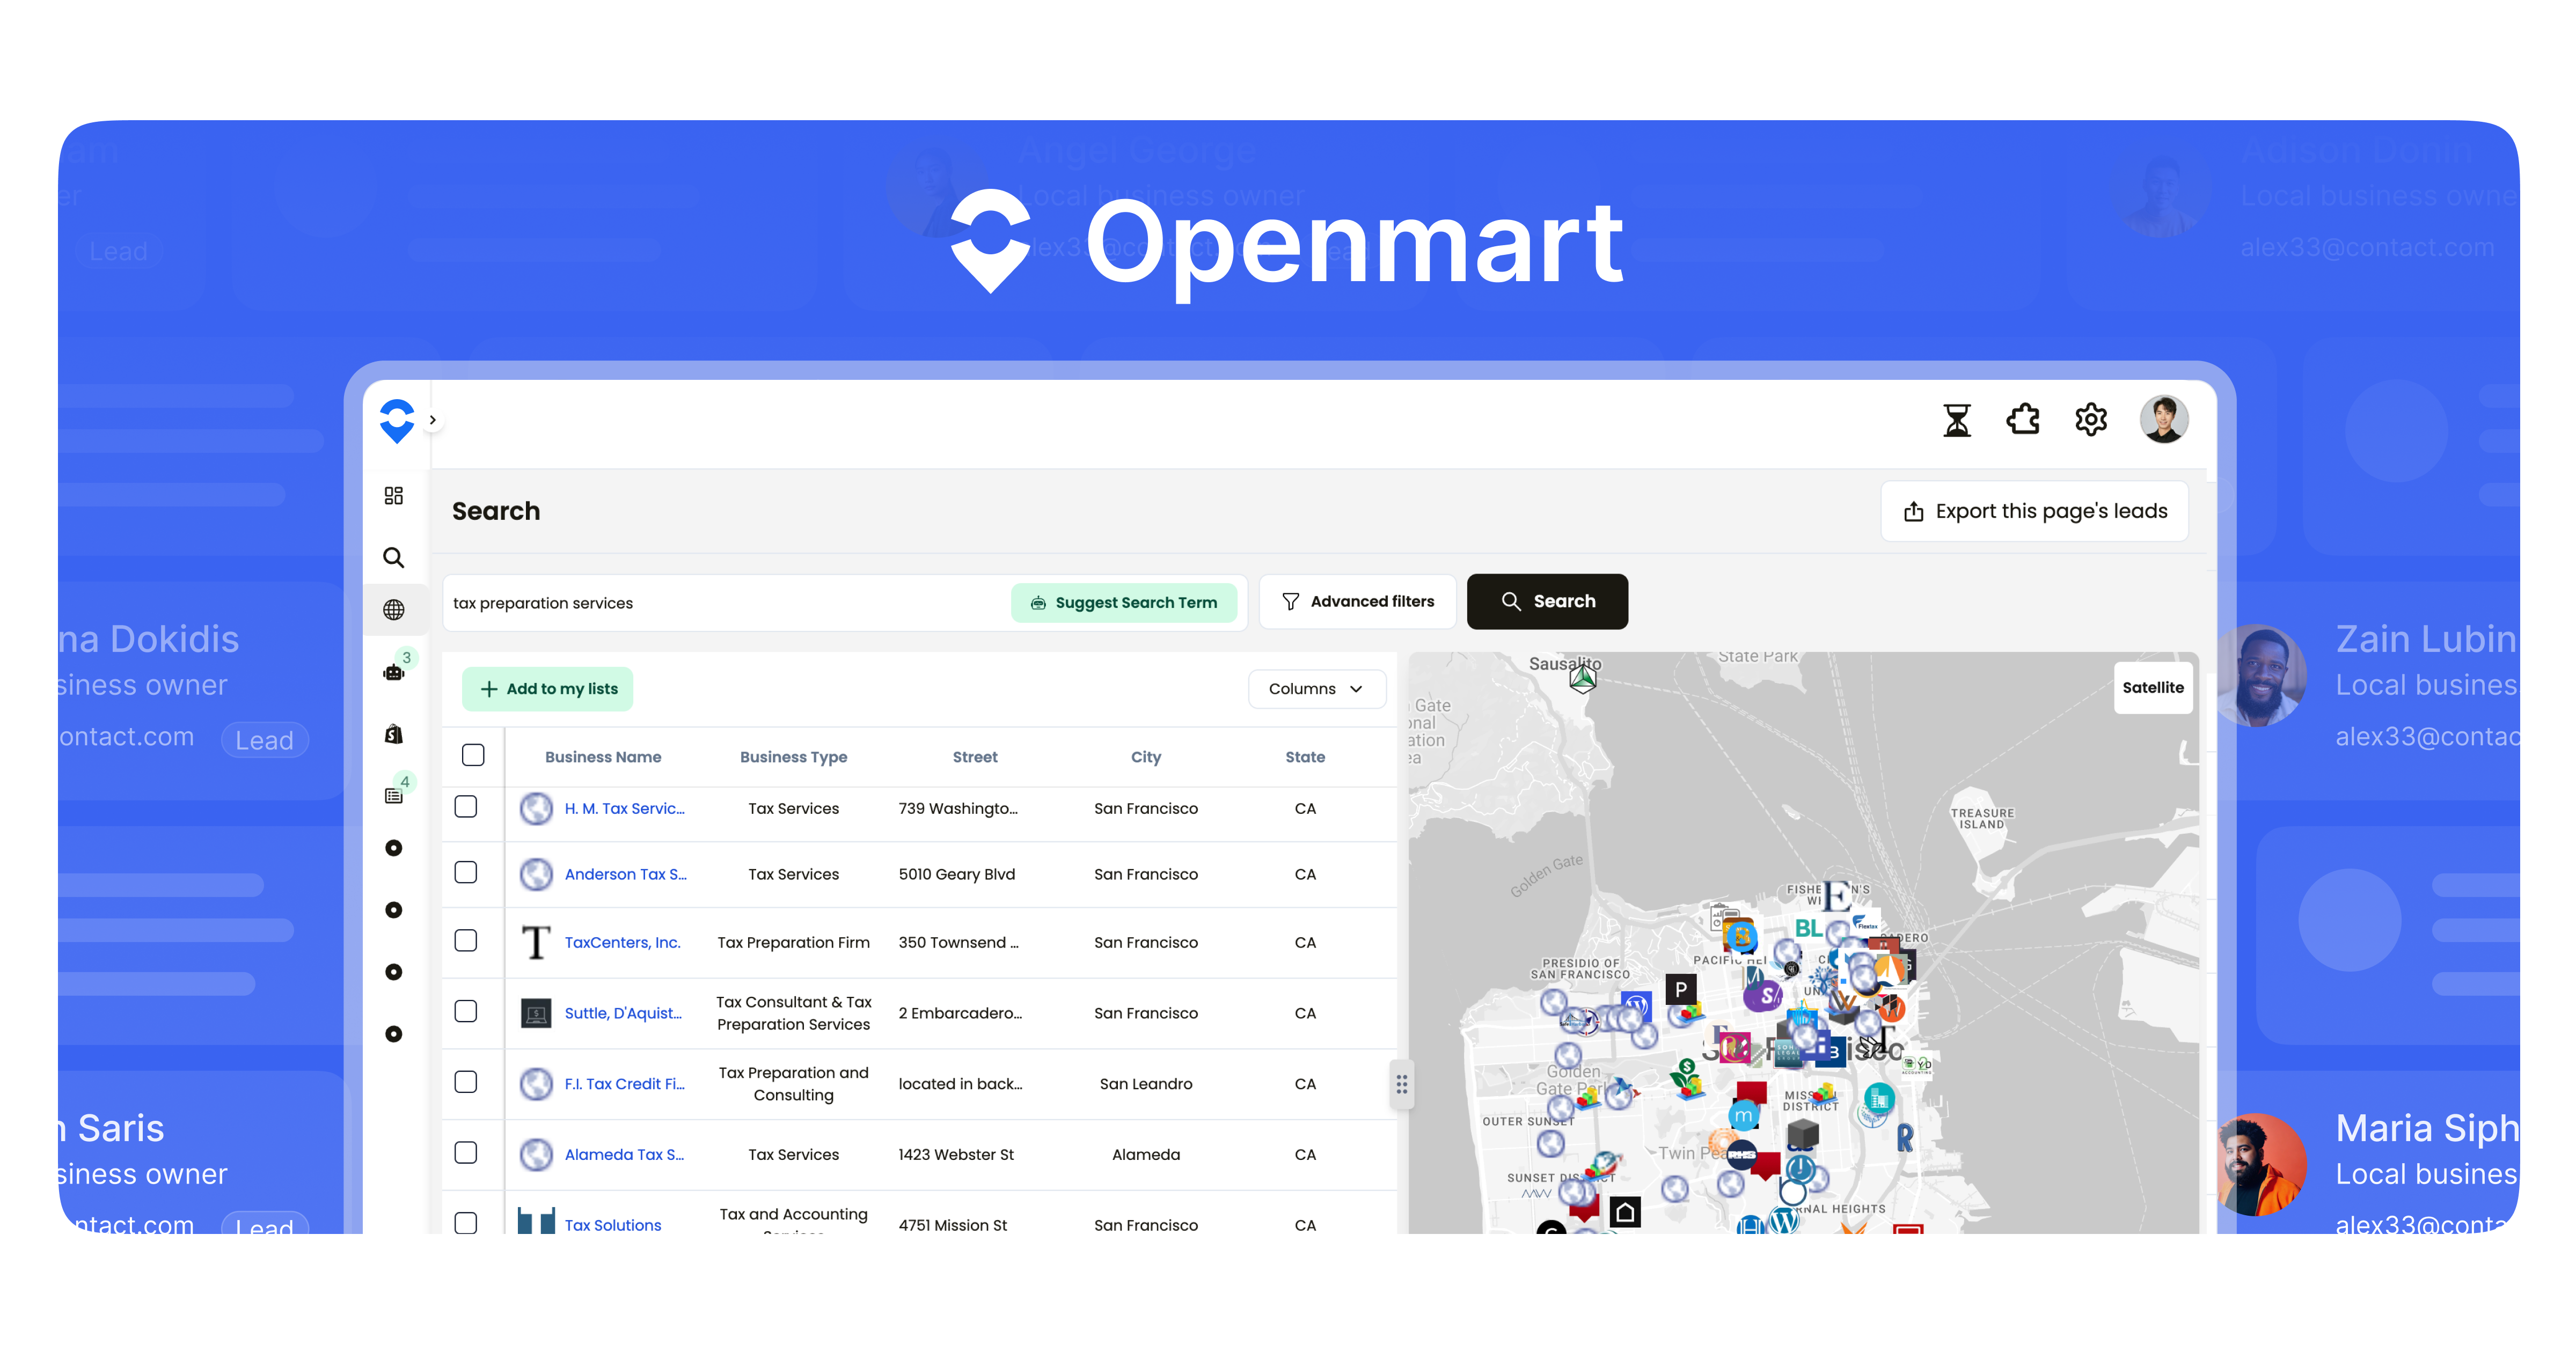
Task: Expand the Columns dropdown
Action: [1316, 688]
